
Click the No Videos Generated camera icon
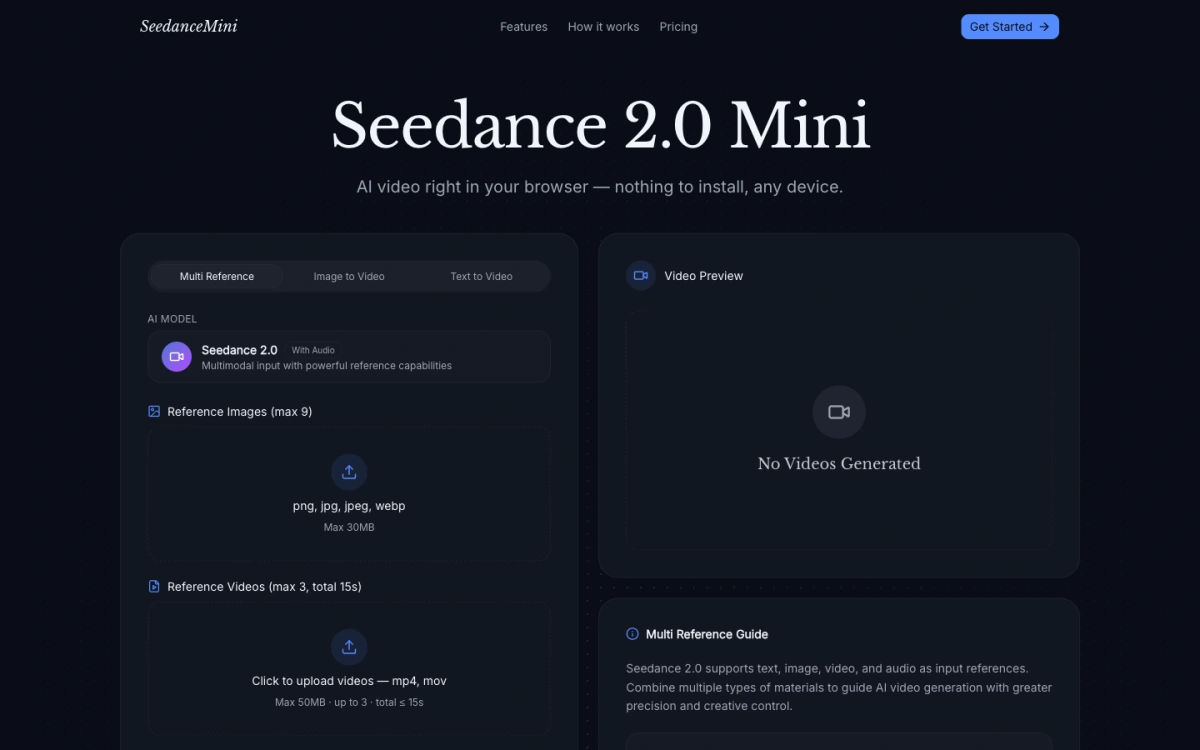[839, 412]
